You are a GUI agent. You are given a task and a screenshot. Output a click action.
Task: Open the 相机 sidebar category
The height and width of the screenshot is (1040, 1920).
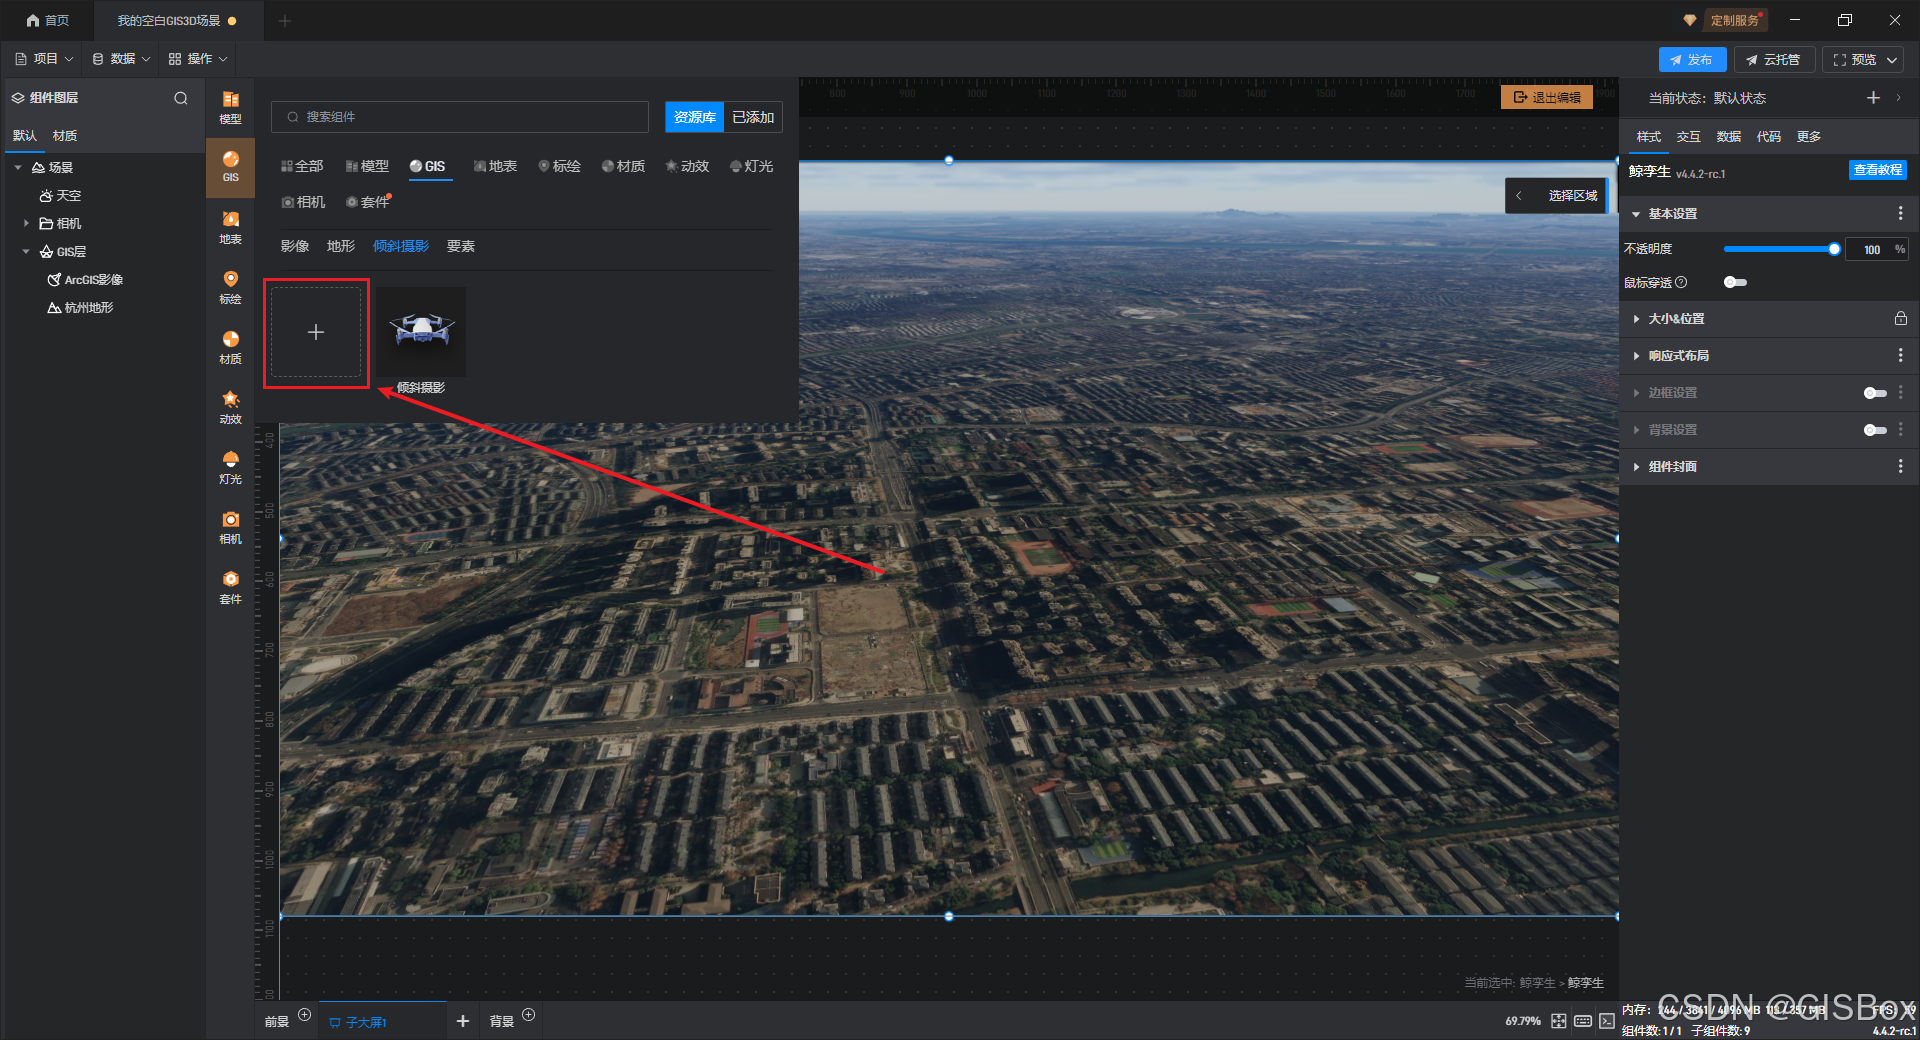tap(230, 527)
